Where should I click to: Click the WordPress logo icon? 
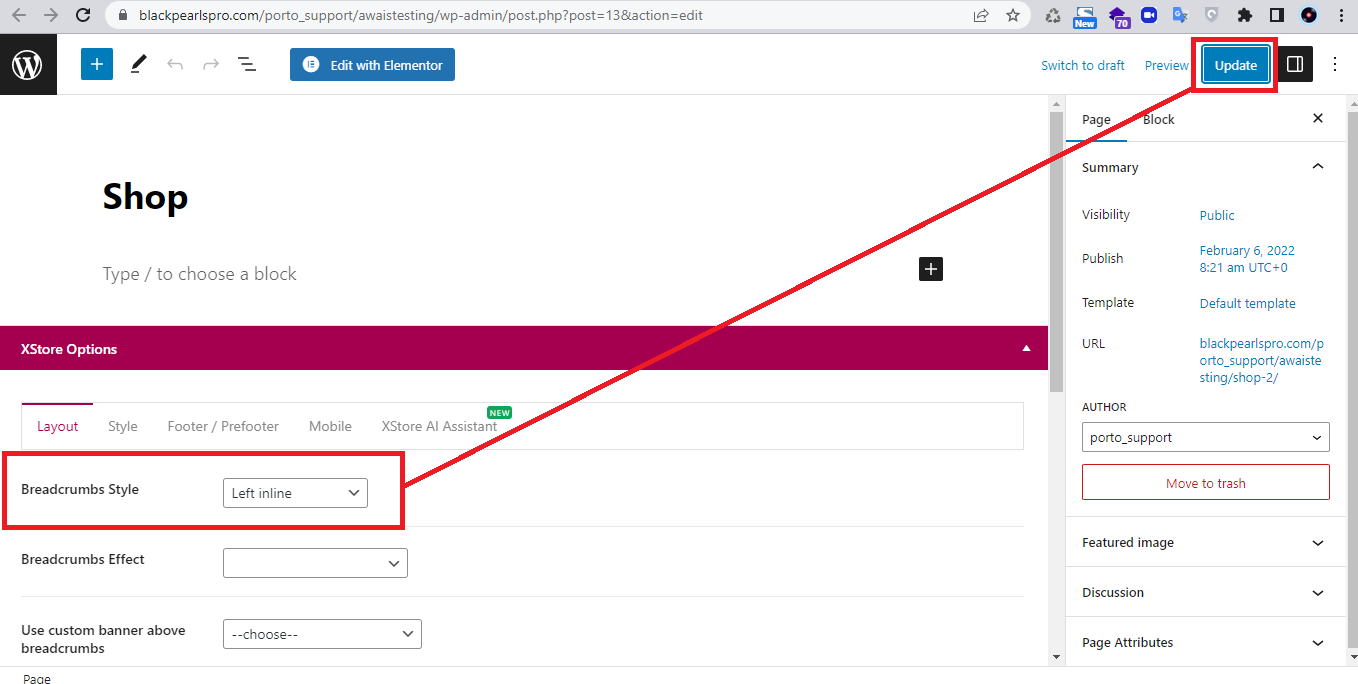[28, 65]
